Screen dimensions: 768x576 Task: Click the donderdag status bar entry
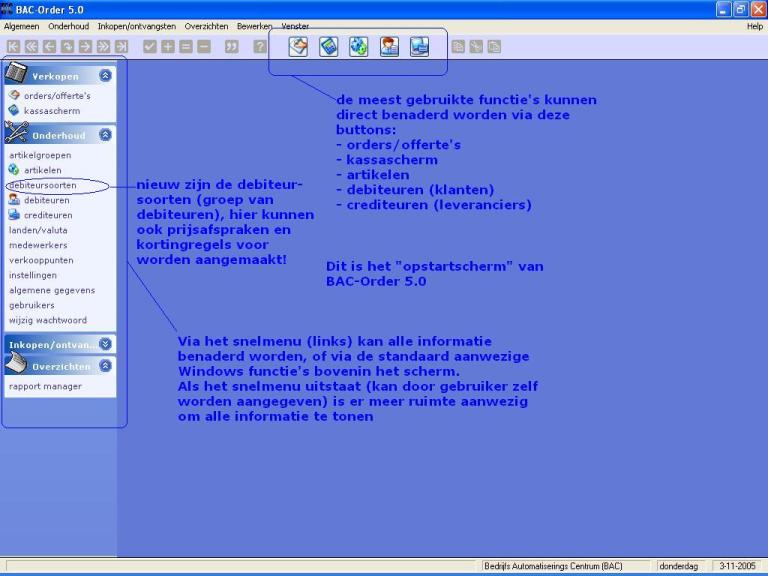tap(678, 566)
